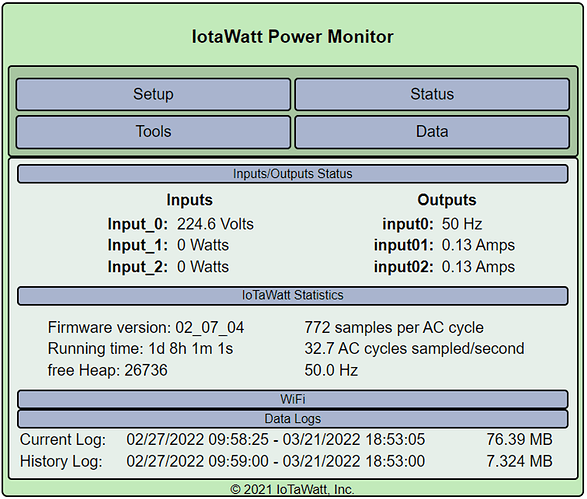Click input02's 0.13 Amps value
The width and height of the screenshot is (587, 499).
478,267
